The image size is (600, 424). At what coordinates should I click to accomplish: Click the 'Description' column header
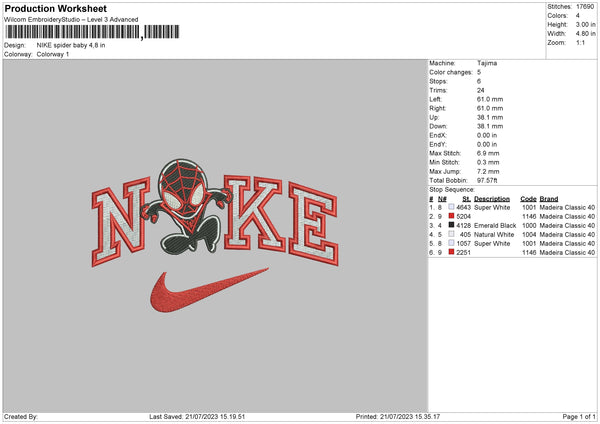(492, 199)
